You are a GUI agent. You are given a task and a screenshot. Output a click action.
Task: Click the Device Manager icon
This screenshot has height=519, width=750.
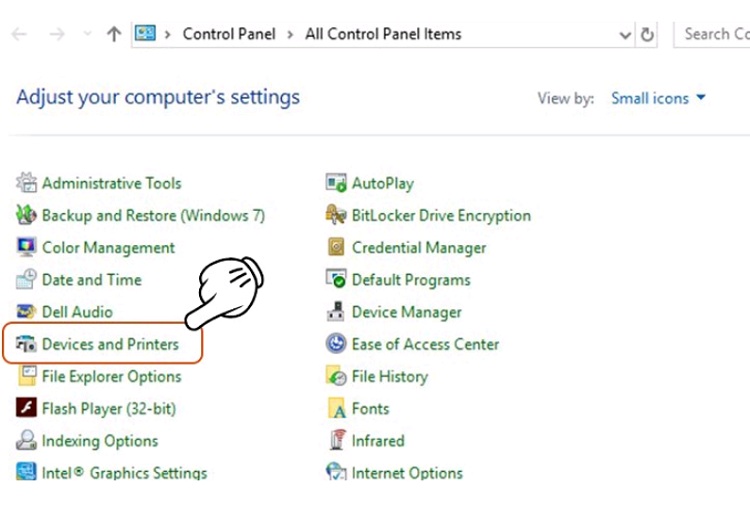(x=336, y=311)
